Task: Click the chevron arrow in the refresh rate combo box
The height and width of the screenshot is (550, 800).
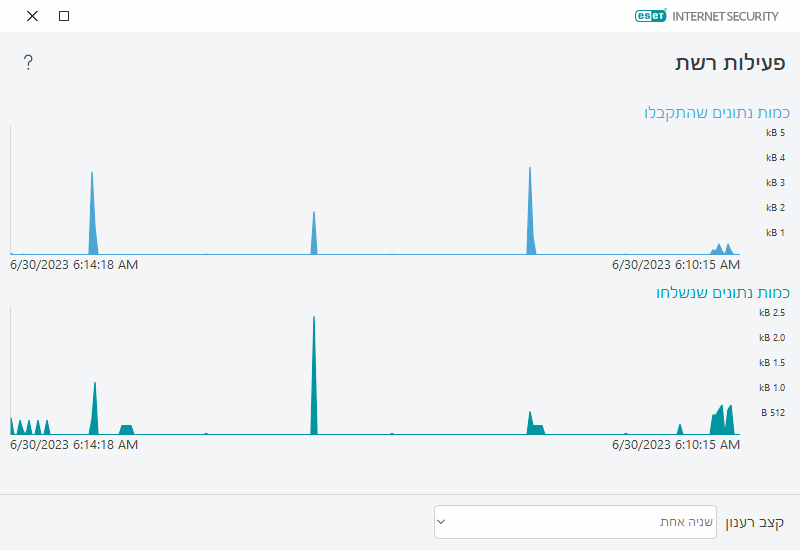Action: (441, 522)
